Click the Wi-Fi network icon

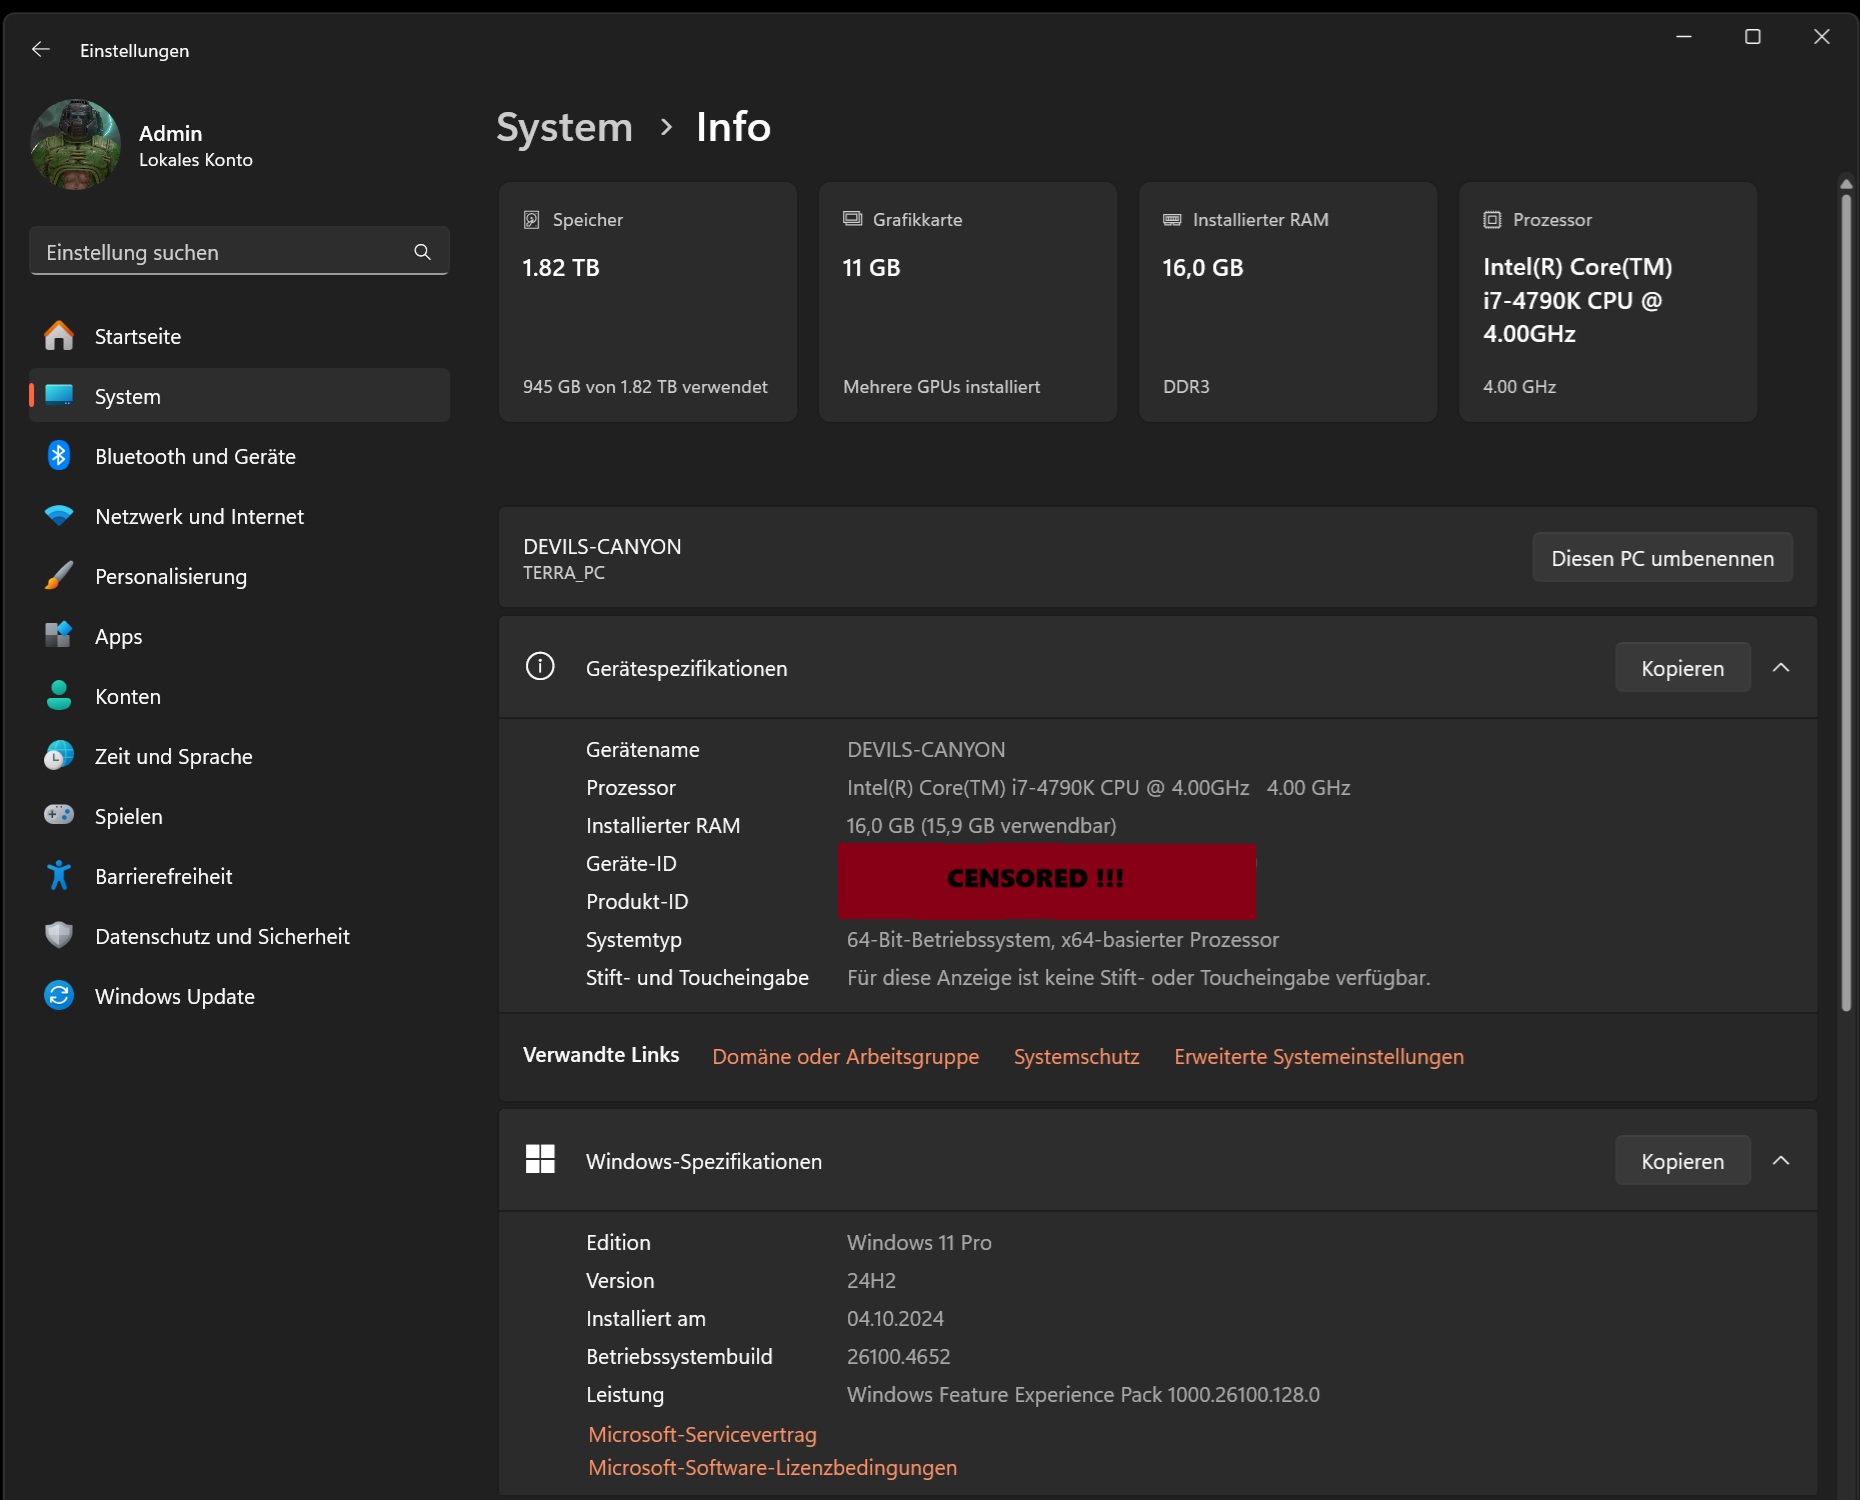click(59, 515)
